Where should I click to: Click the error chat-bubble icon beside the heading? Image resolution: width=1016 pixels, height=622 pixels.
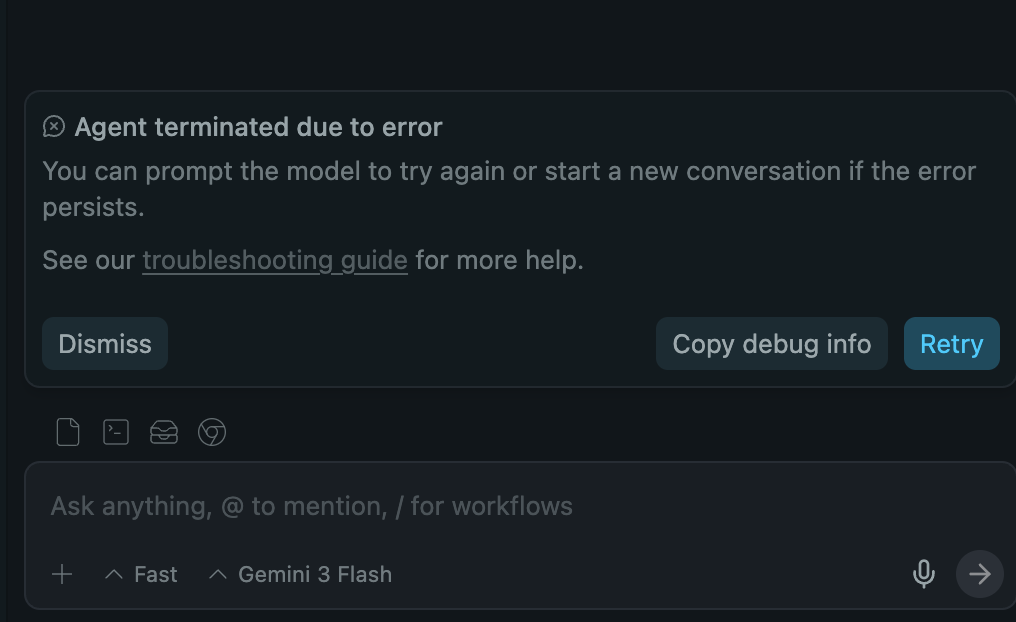point(54,127)
